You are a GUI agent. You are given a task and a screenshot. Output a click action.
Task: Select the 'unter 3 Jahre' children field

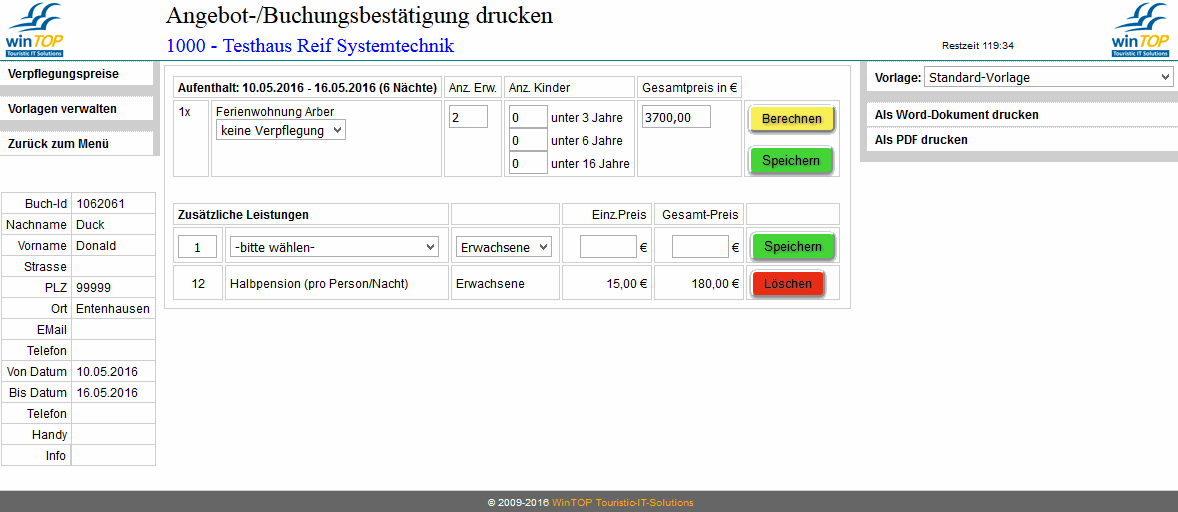pyautogui.click(x=528, y=117)
